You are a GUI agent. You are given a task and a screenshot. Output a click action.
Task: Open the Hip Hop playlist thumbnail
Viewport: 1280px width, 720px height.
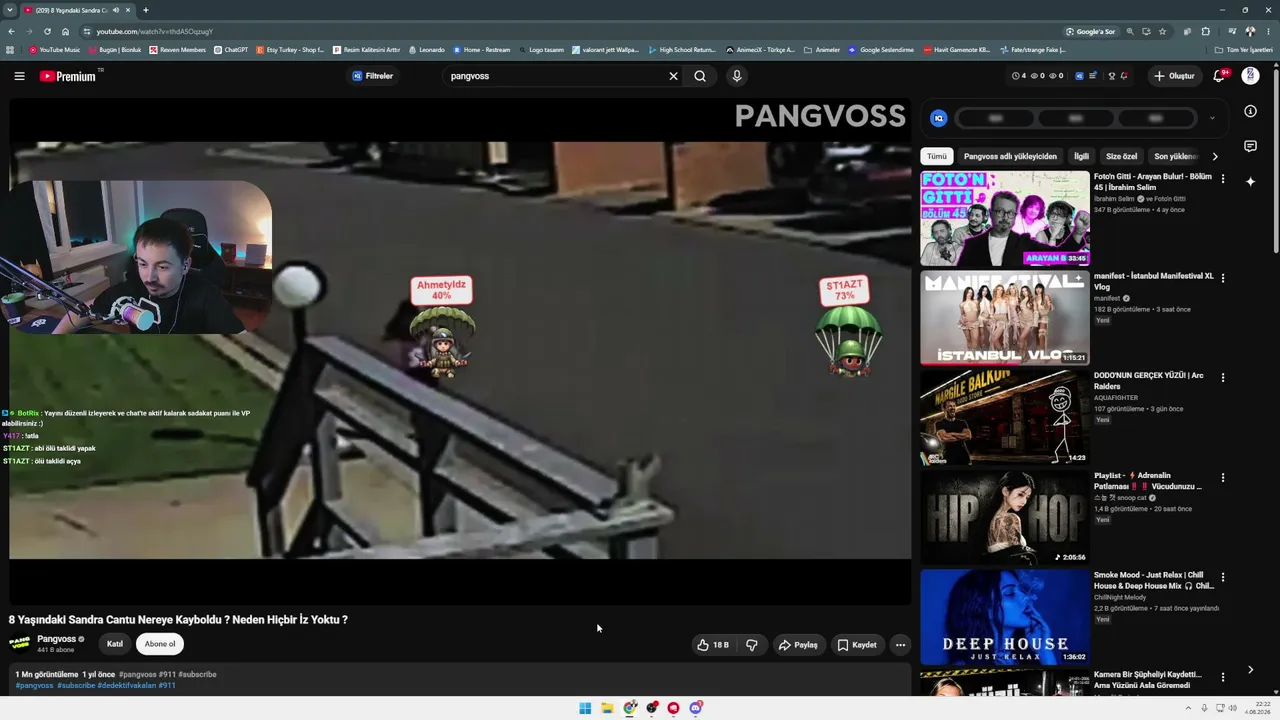pyautogui.click(x=1005, y=517)
